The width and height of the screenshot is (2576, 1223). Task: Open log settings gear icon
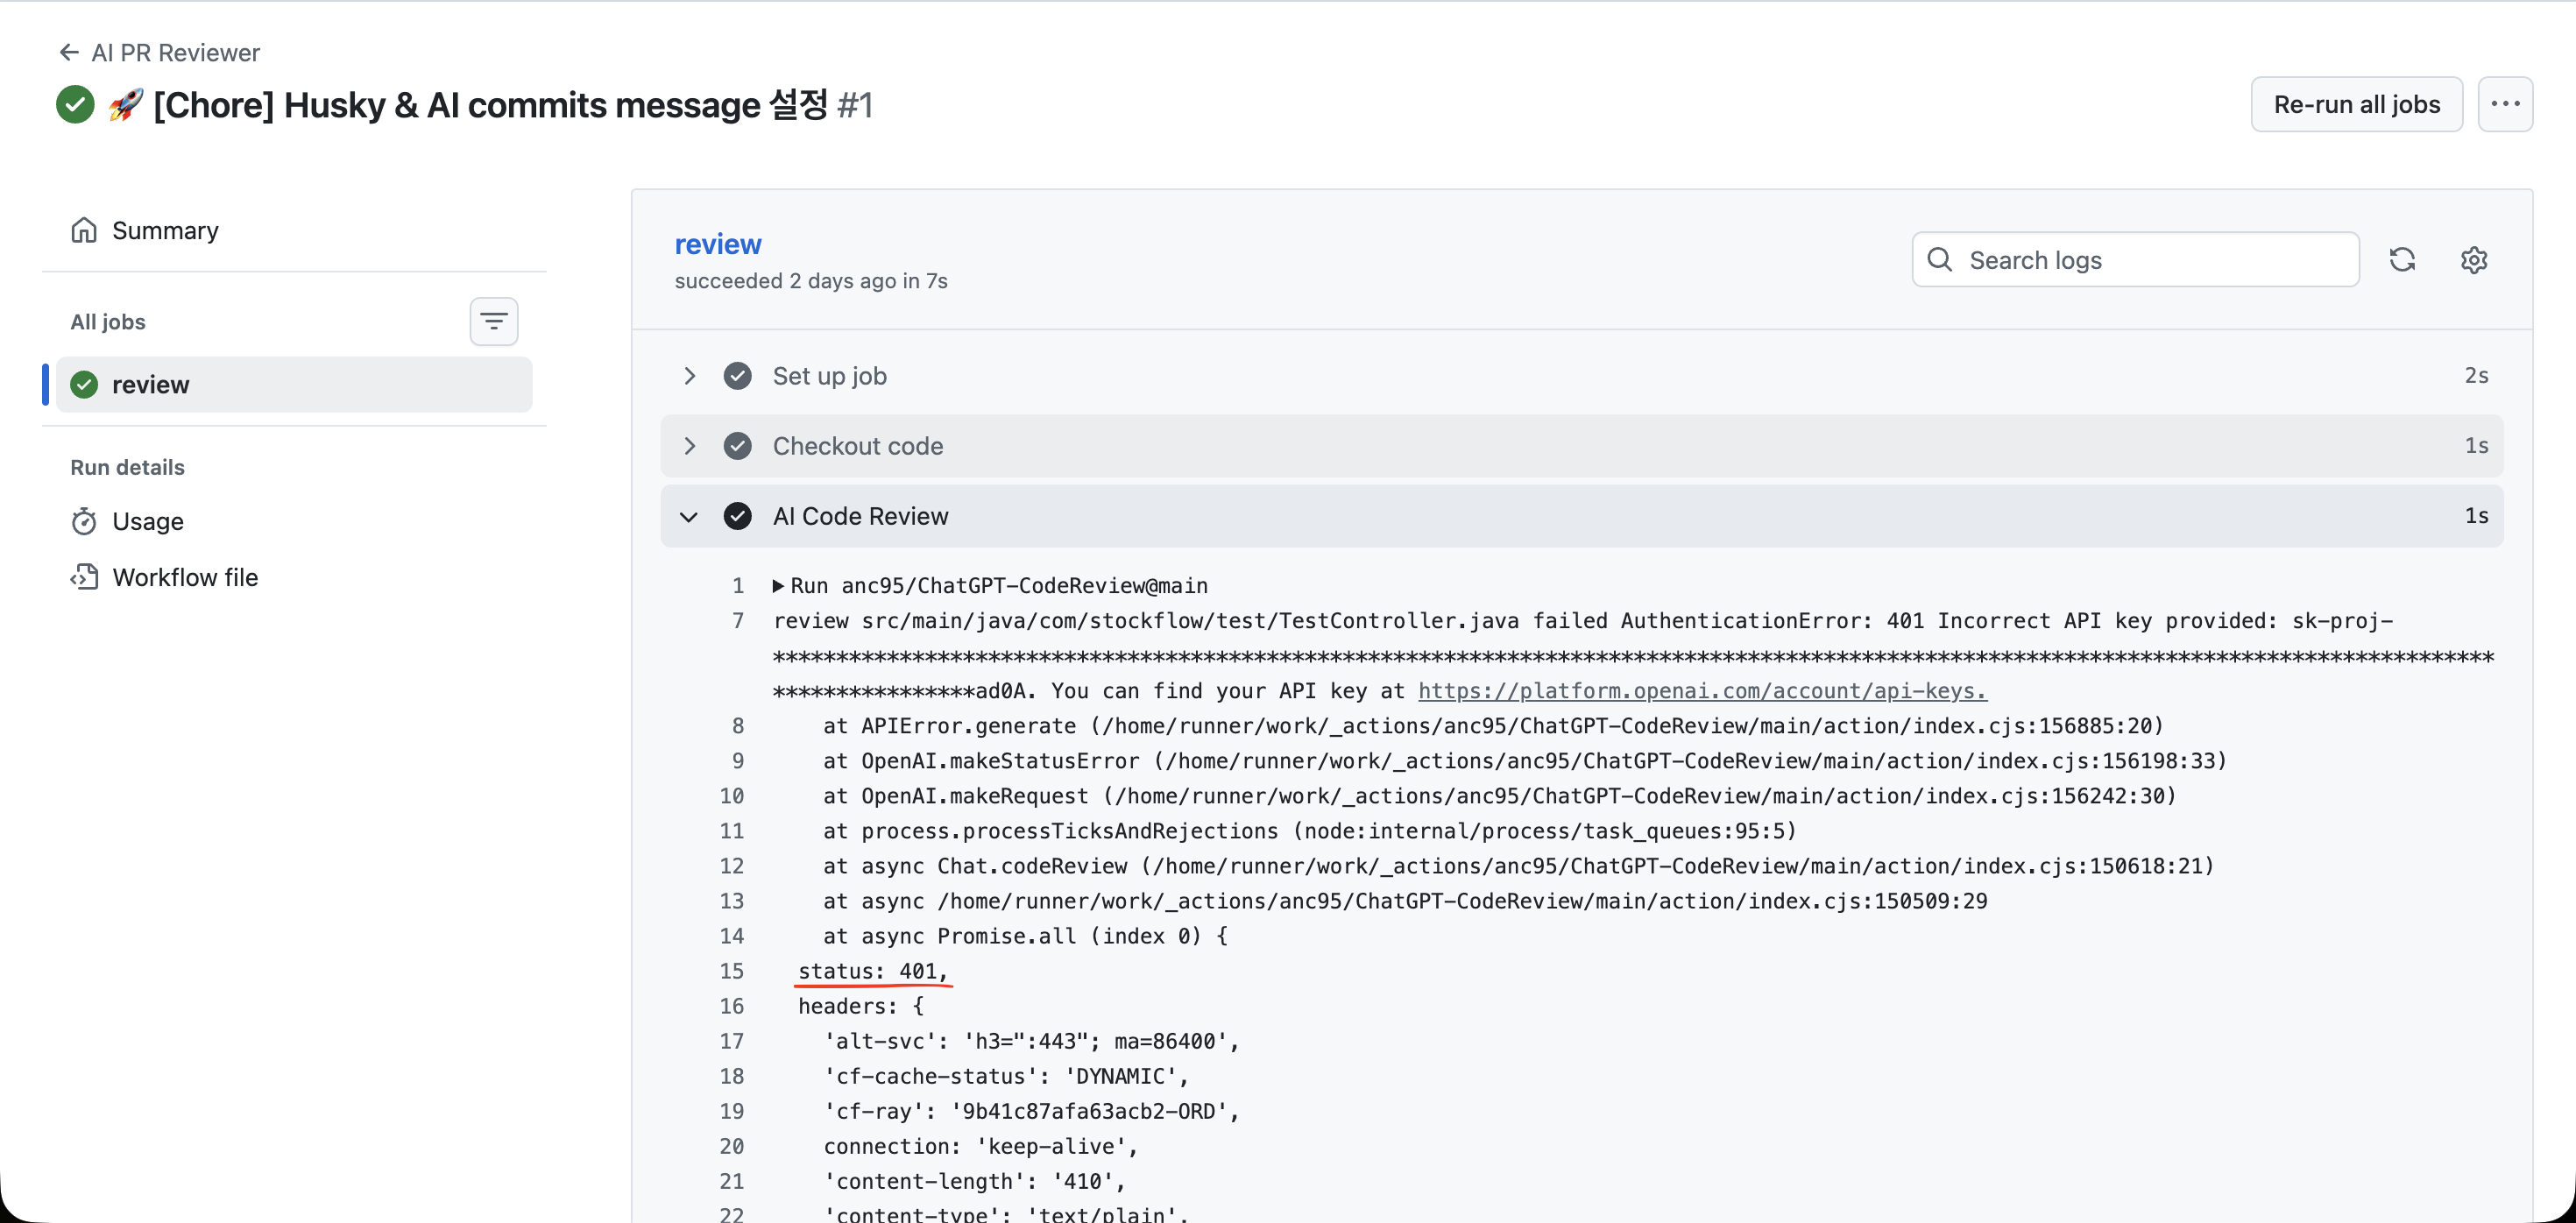(2474, 260)
